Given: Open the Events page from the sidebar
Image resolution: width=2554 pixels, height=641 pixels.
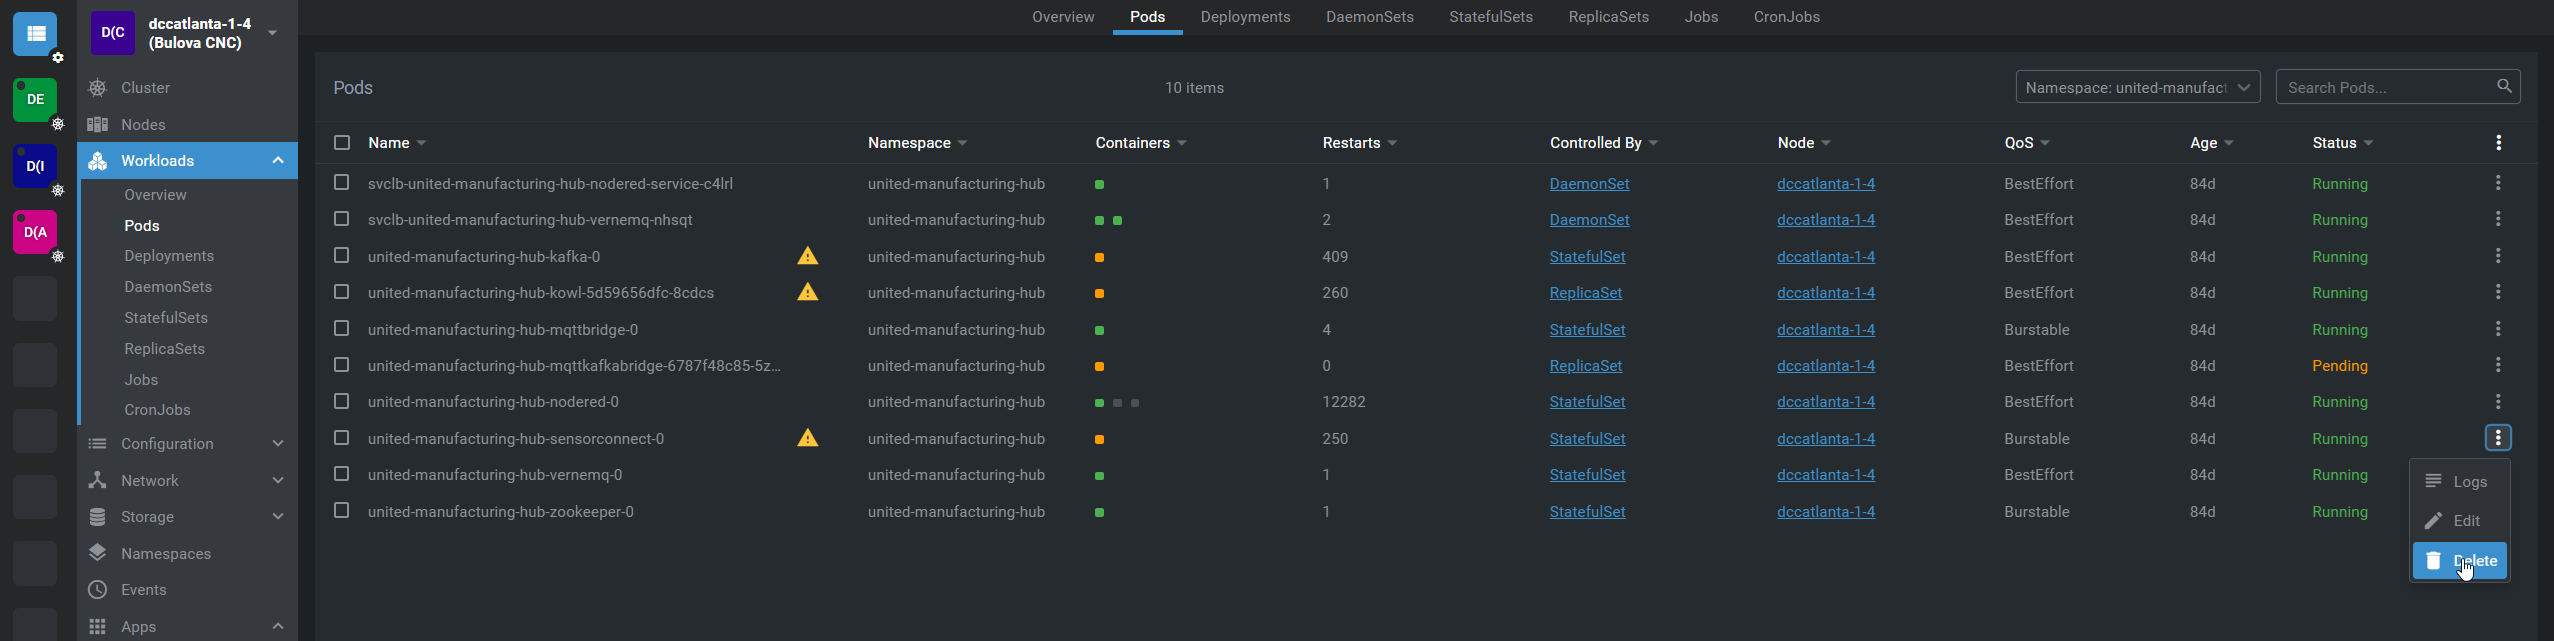Looking at the screenshot, I should coord(143,590).
